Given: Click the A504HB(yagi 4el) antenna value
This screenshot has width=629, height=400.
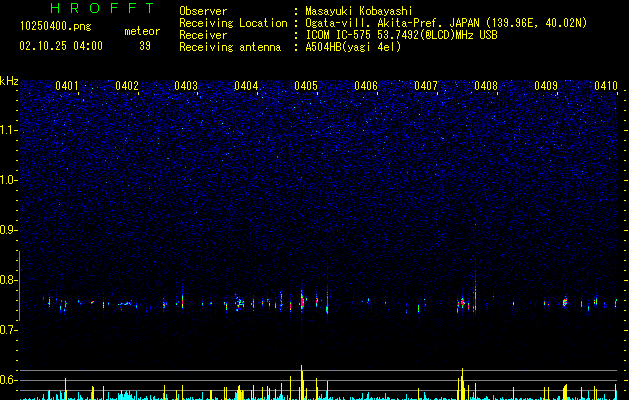Looking at the screenshot, I should coord(353,47).
